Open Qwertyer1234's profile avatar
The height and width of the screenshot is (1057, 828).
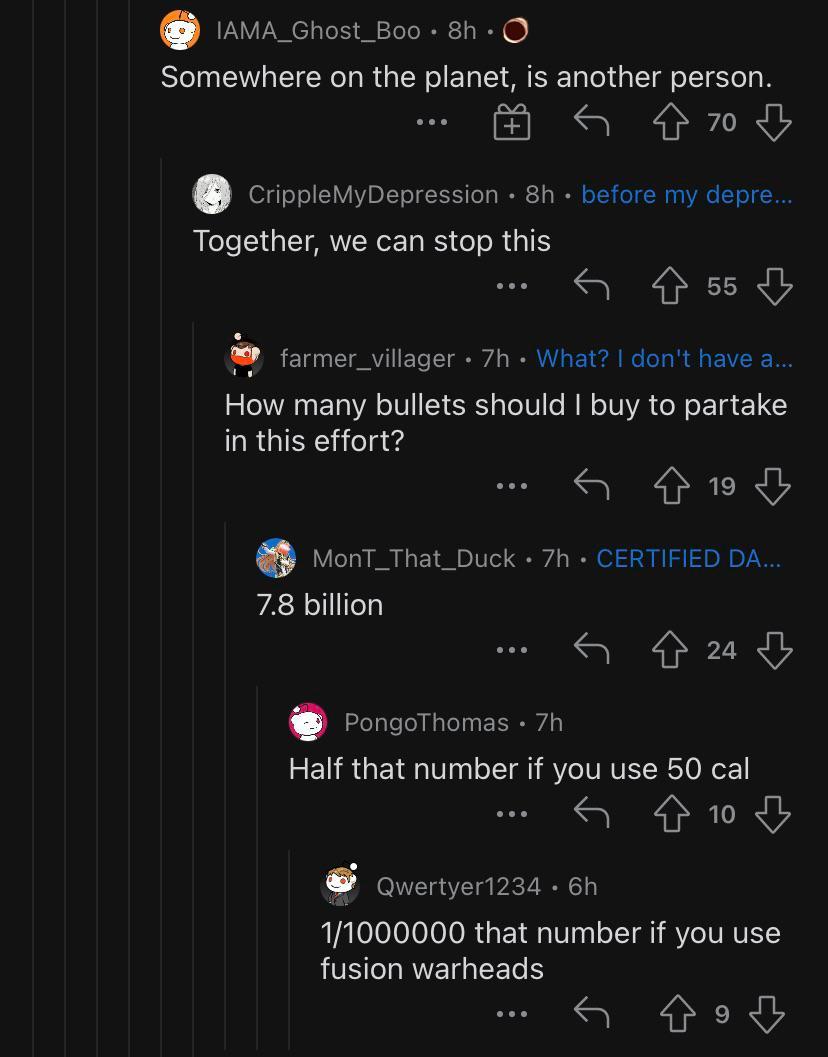tap(340, 884)
